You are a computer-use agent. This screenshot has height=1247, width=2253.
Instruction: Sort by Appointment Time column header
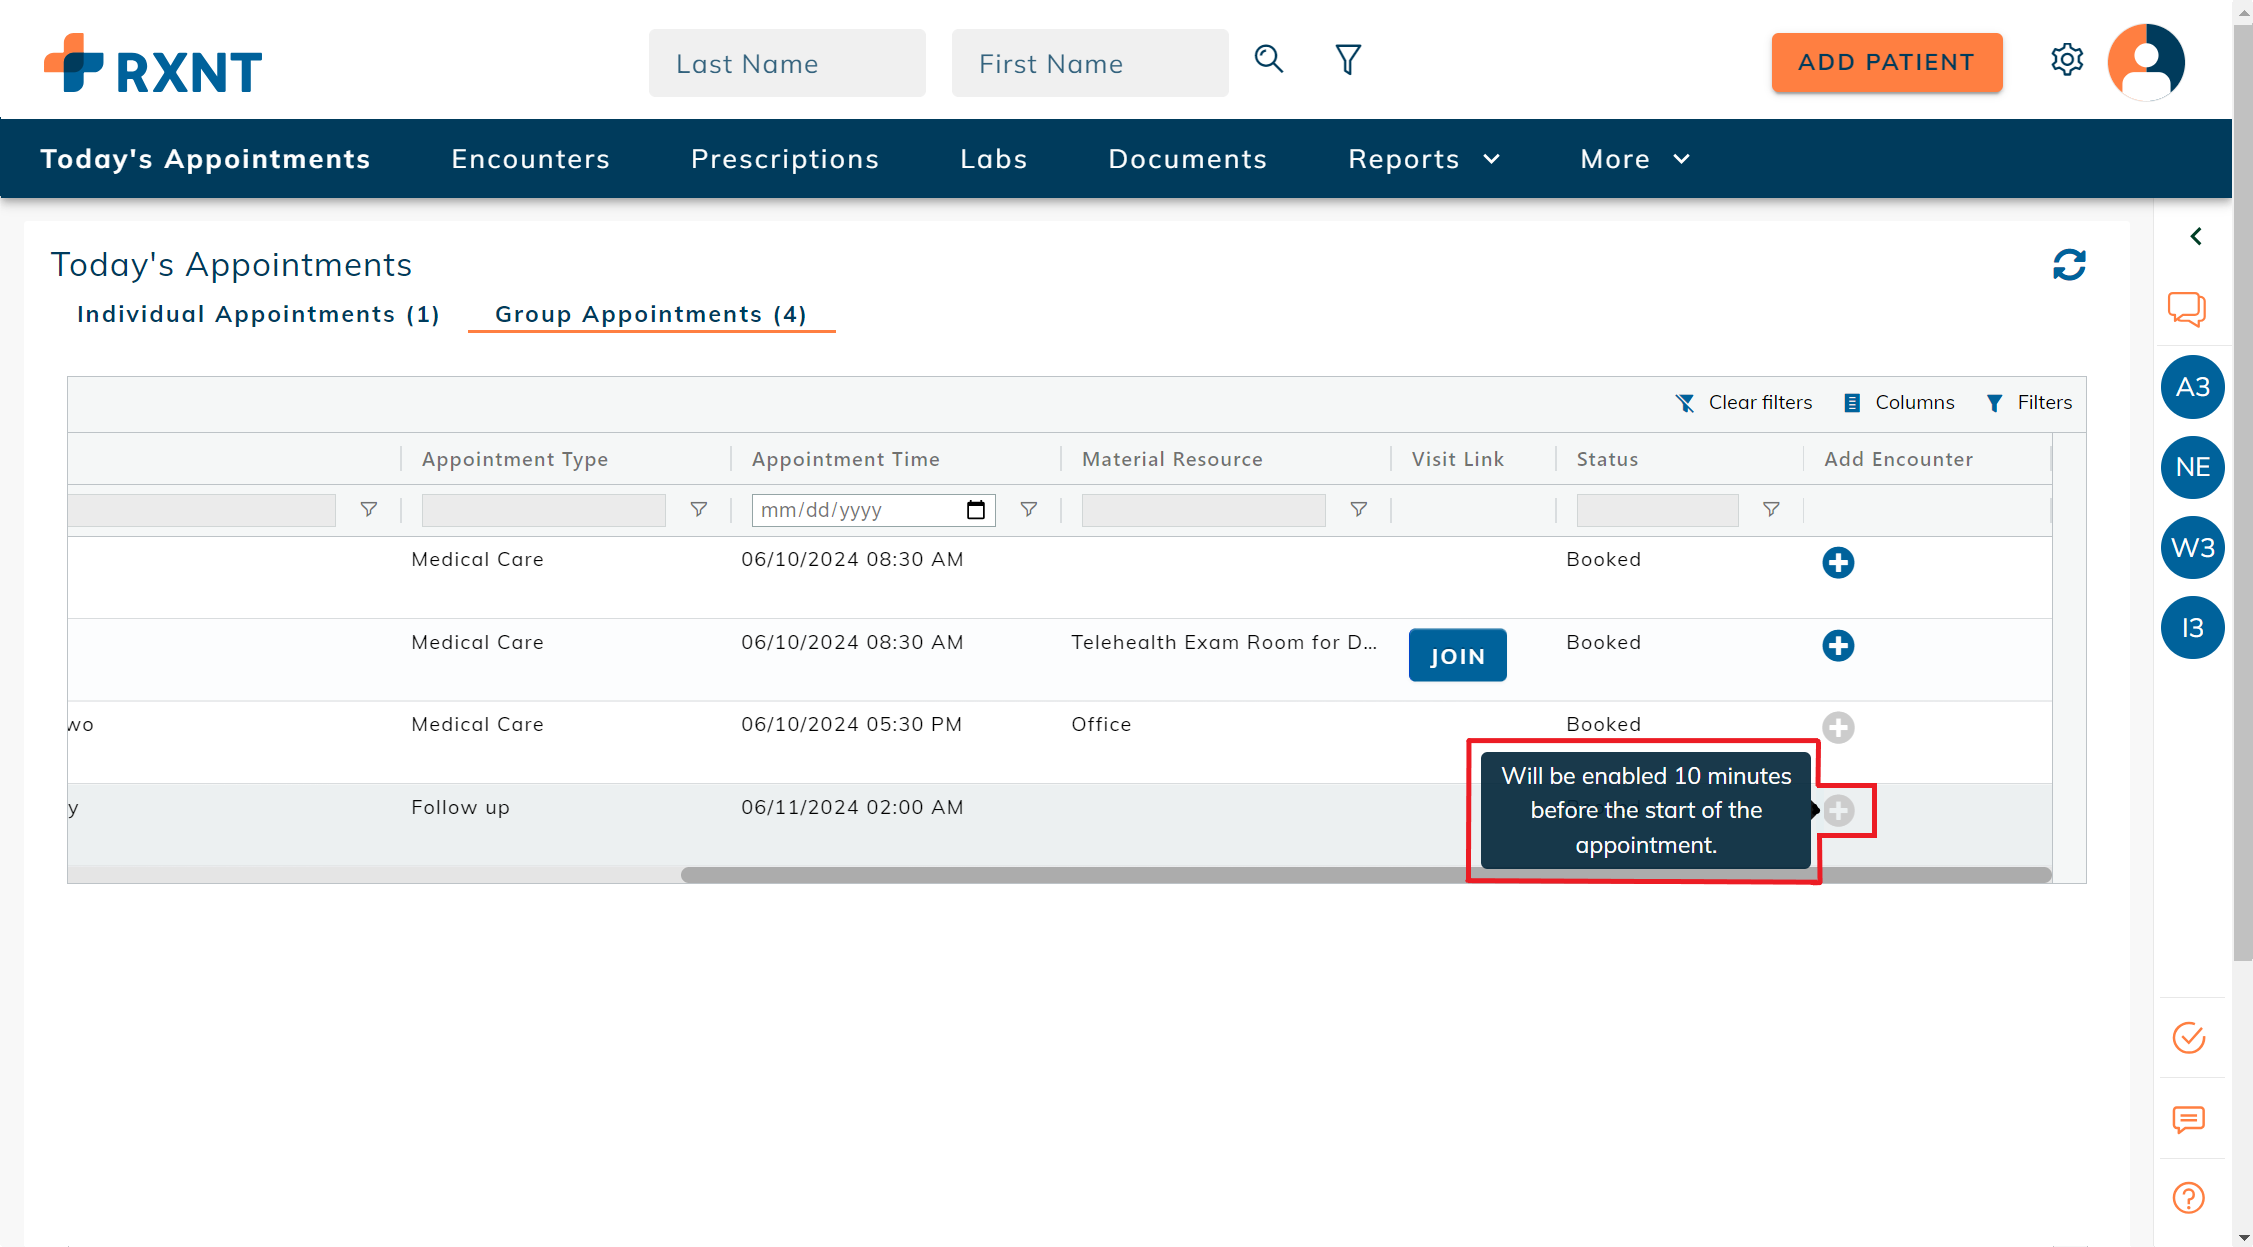click(846, 459)
